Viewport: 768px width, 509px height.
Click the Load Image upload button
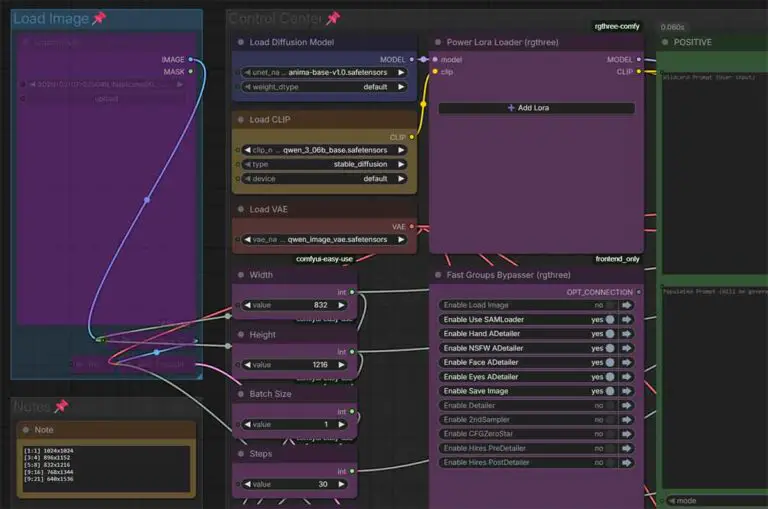pos(106,99)
